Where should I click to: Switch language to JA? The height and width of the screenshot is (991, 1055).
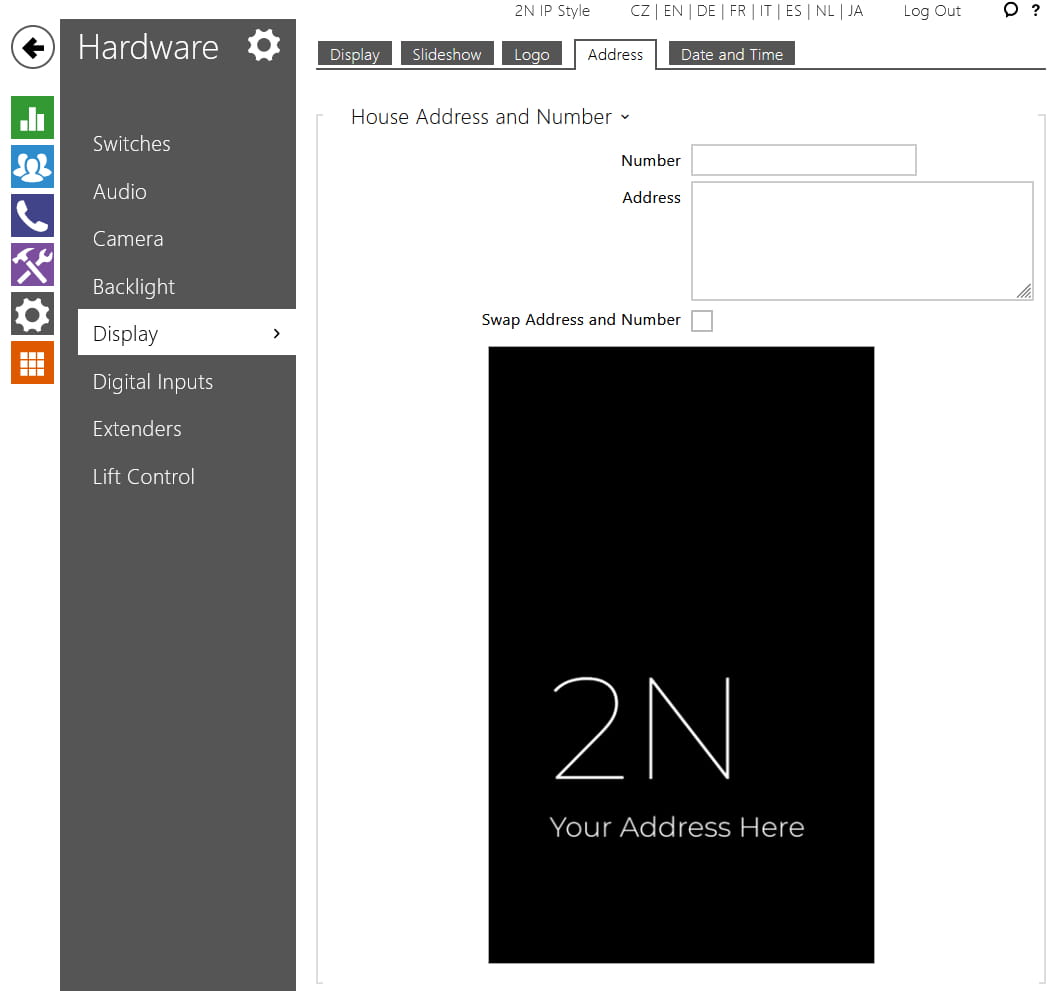(855, 11)
